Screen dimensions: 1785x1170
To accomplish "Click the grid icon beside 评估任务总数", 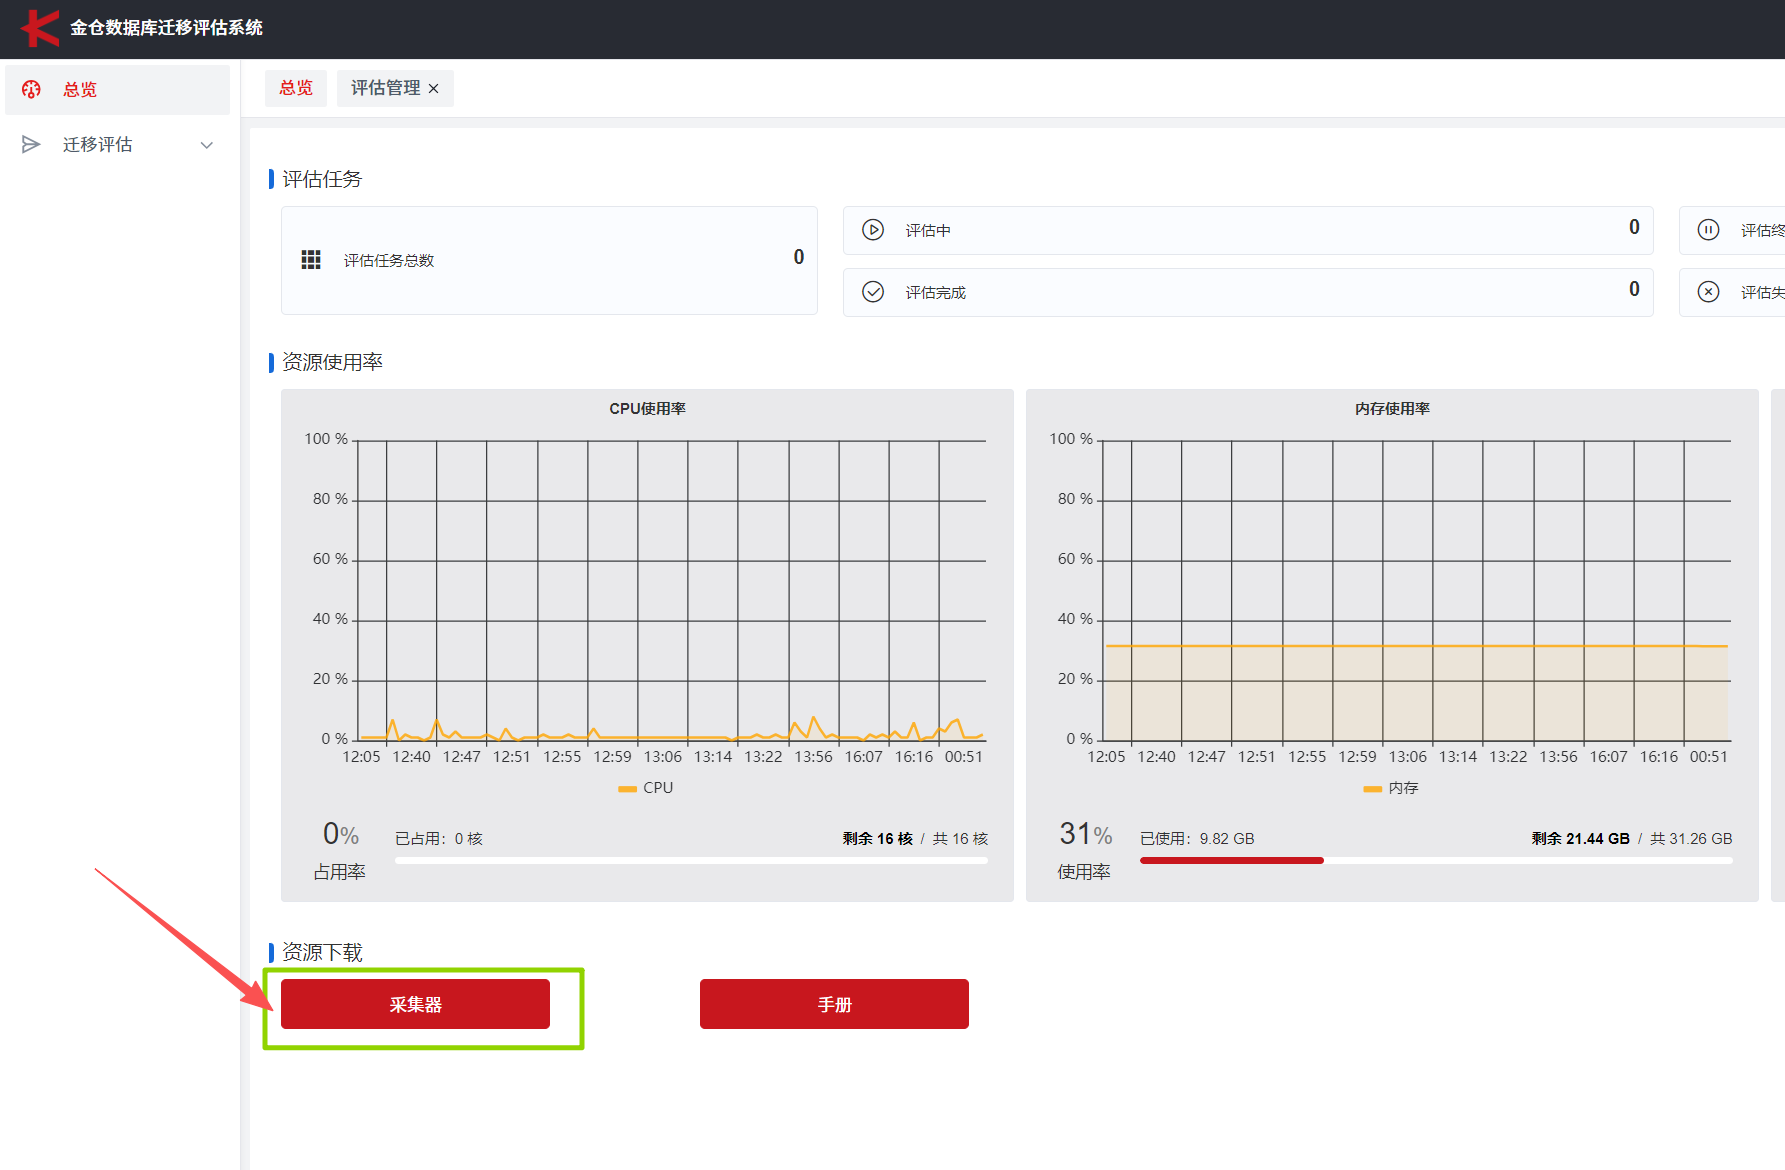I will (x=311, y=260).
